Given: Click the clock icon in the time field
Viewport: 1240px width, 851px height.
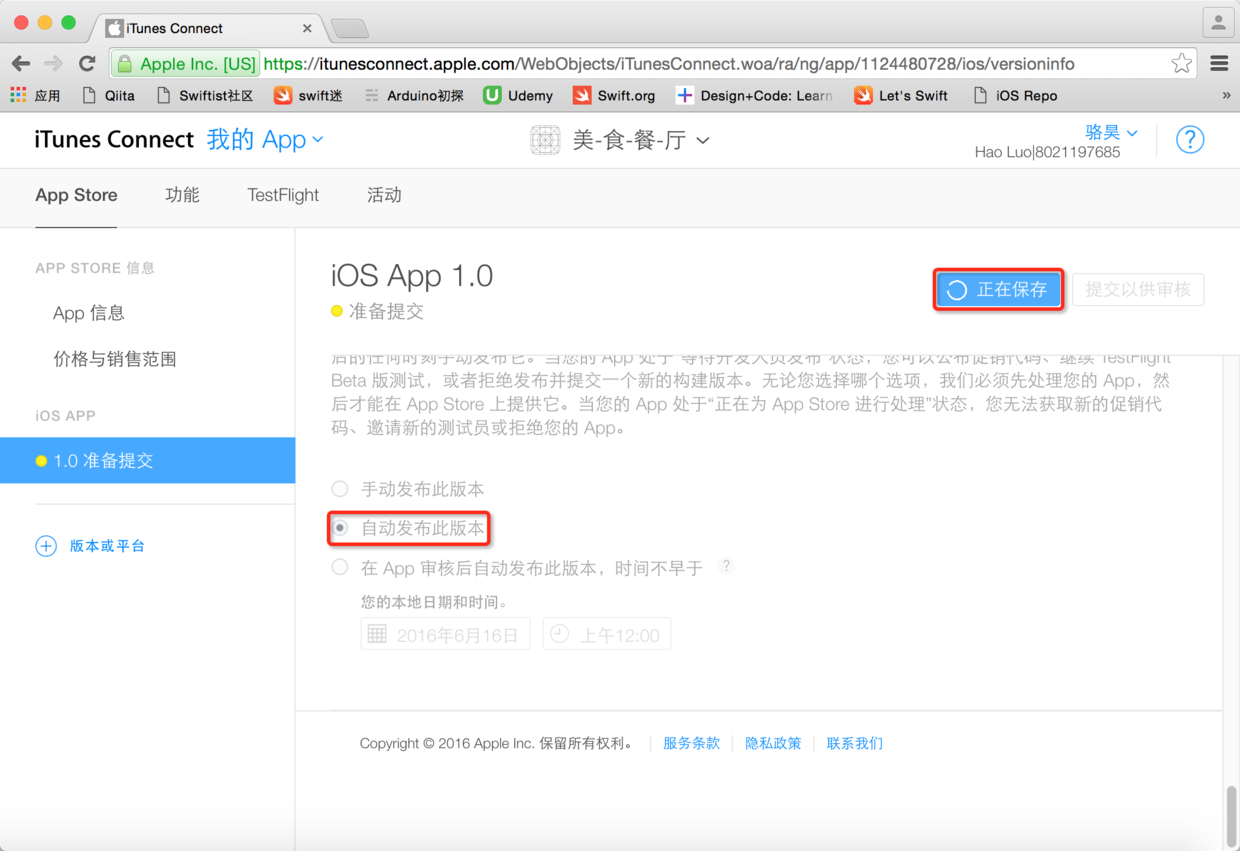Looking at the screenshot, I should click(x=559, y=634).
